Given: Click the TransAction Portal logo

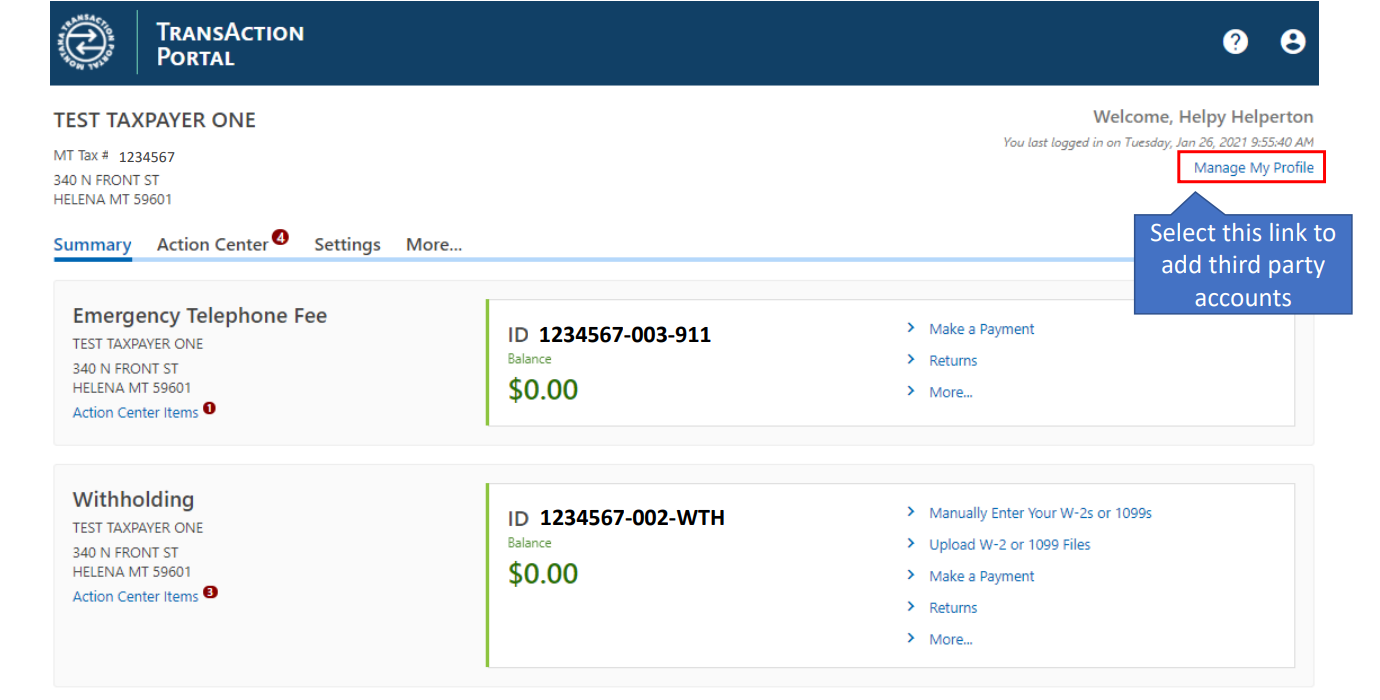Looking at the screenshot, I should [x=86, y=43].
